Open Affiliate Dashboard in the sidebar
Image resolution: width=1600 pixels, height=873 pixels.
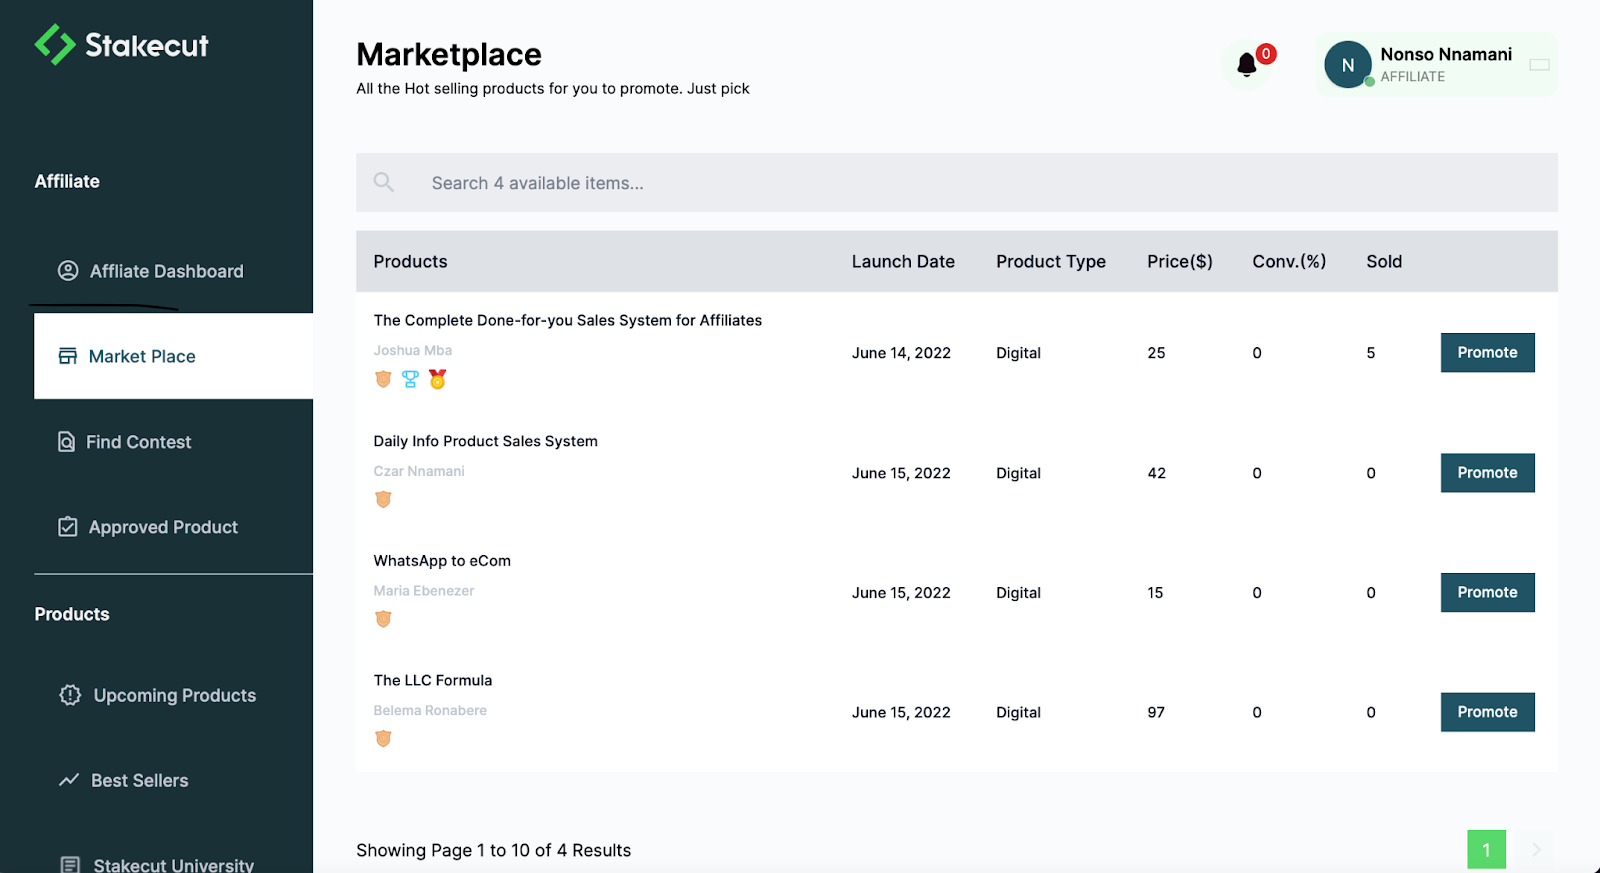(x=166, y=271)
